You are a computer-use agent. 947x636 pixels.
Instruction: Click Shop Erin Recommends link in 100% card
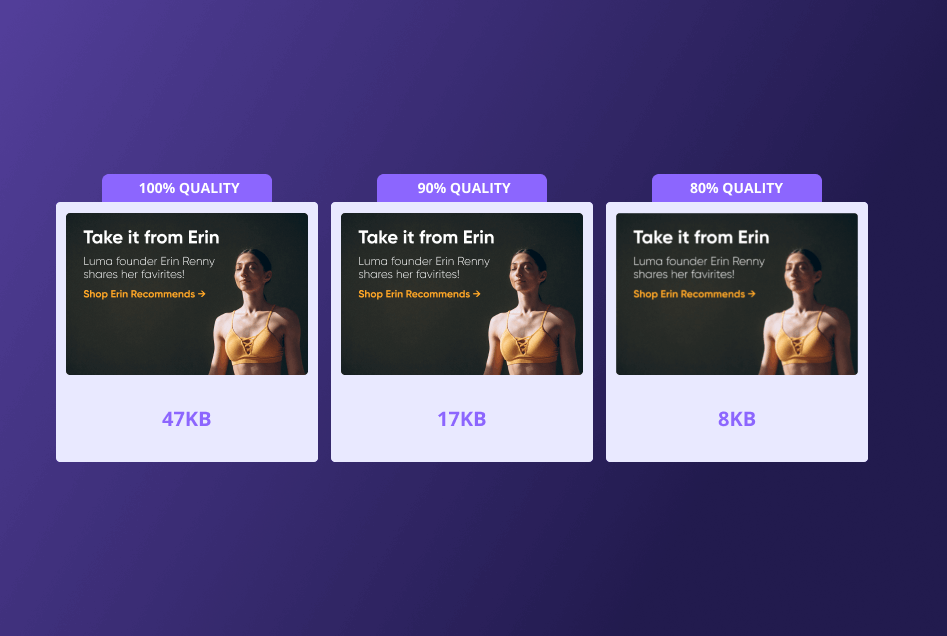144,294
